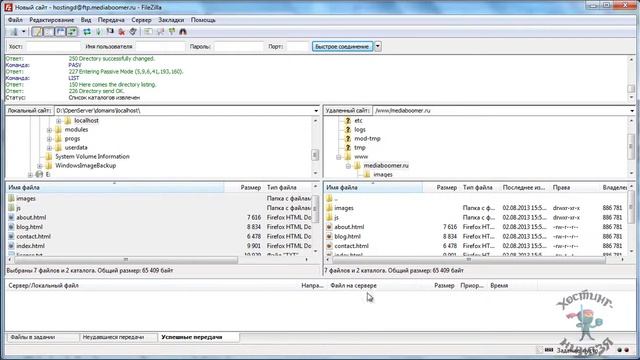This screenshot has height=360, width=640.
Task: Open the Помощь menu
Action: (203, 20)
